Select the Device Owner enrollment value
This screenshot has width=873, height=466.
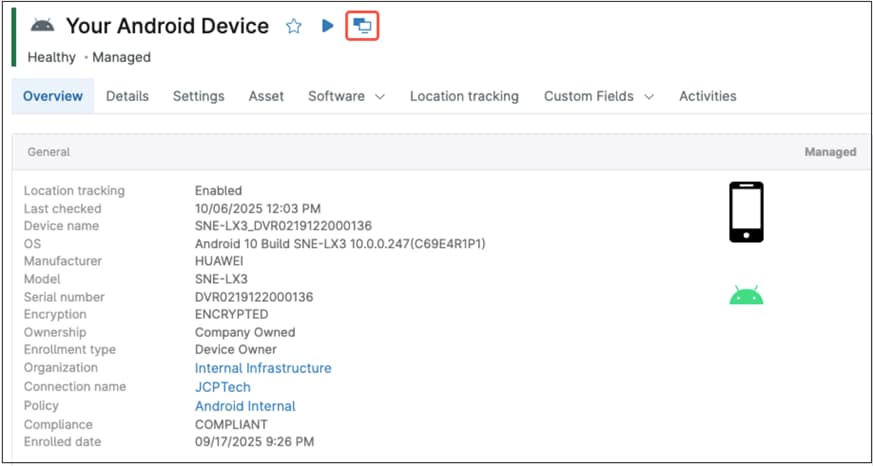[236, 350]
